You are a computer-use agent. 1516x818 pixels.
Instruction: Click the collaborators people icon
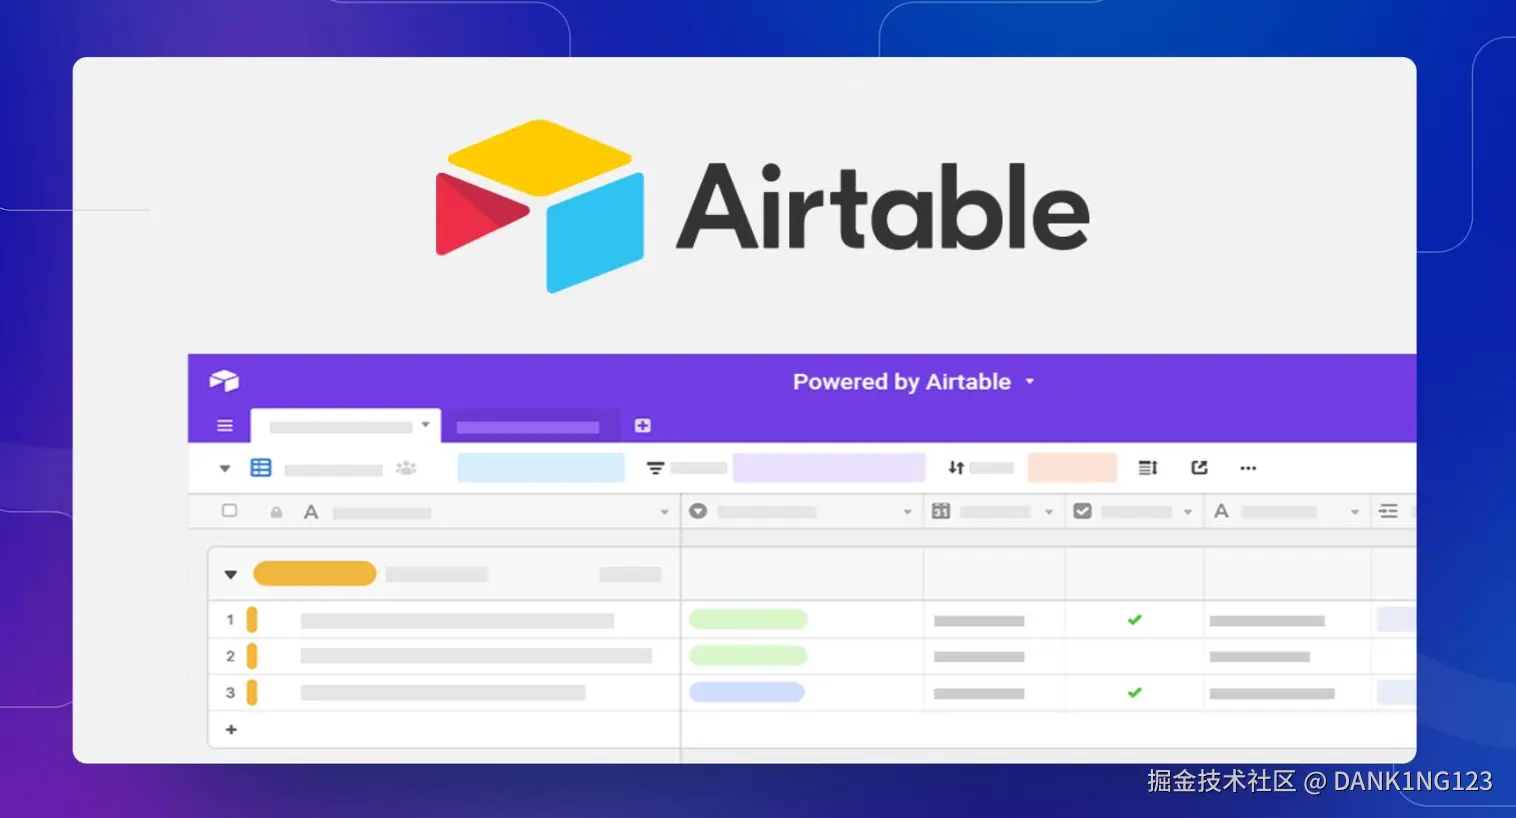pyautogui.click(x=406, y=468)
